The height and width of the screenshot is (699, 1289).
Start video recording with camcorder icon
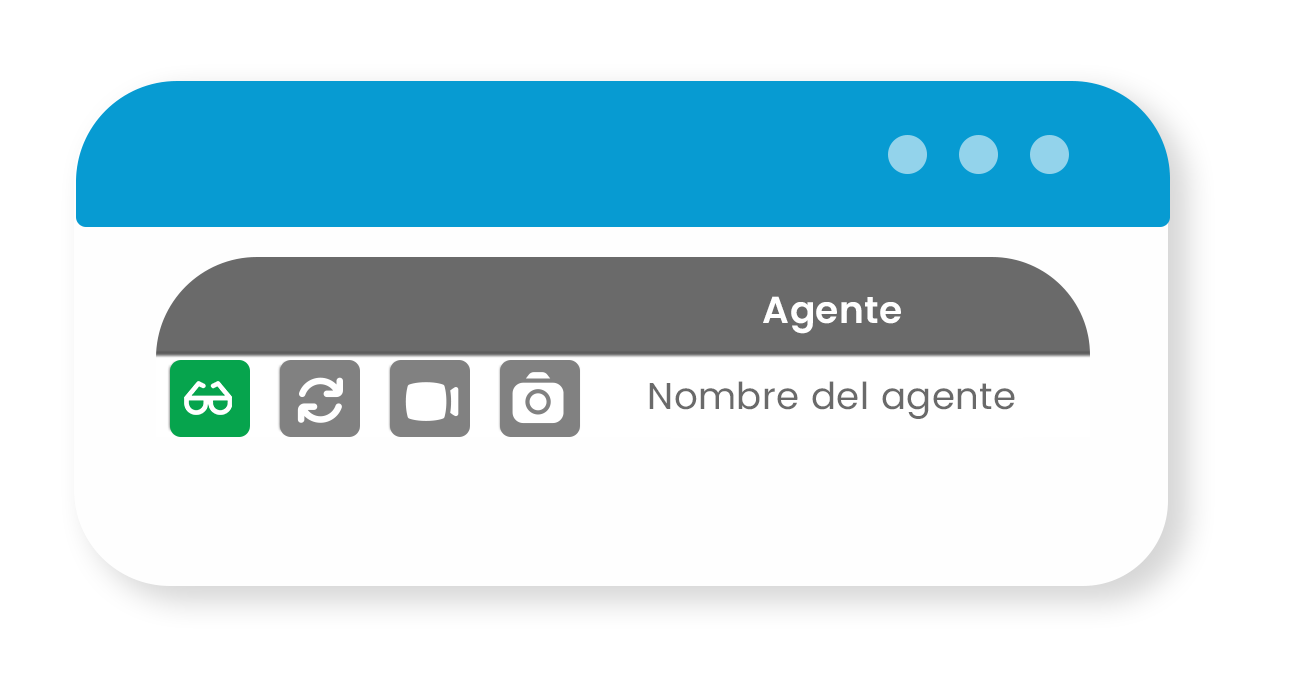[429, 398]
